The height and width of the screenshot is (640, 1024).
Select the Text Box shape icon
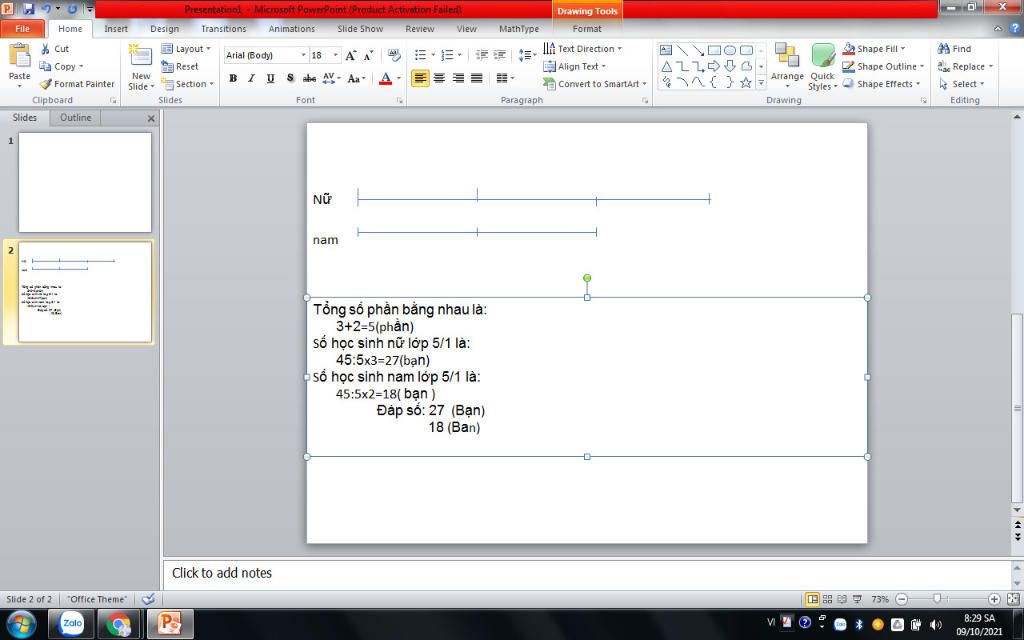tap(665, 50)
